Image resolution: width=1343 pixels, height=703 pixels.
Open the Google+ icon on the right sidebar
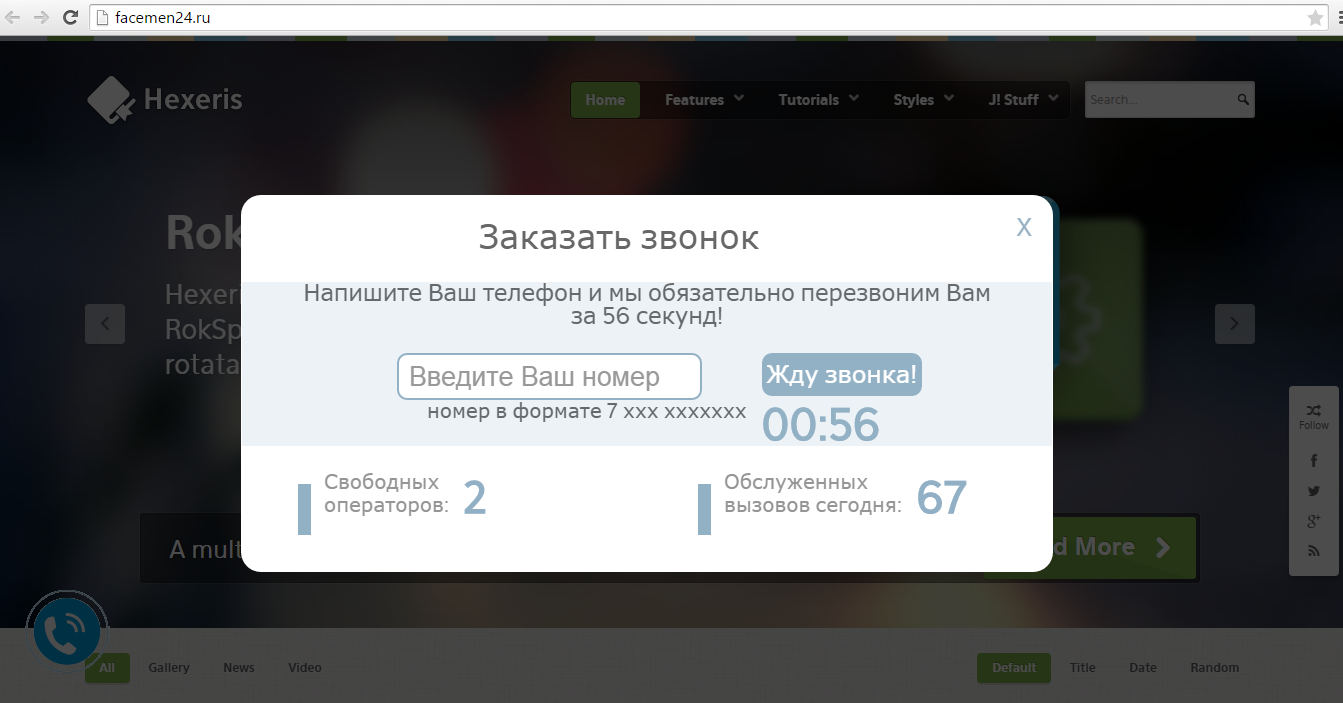(1313, 520)
